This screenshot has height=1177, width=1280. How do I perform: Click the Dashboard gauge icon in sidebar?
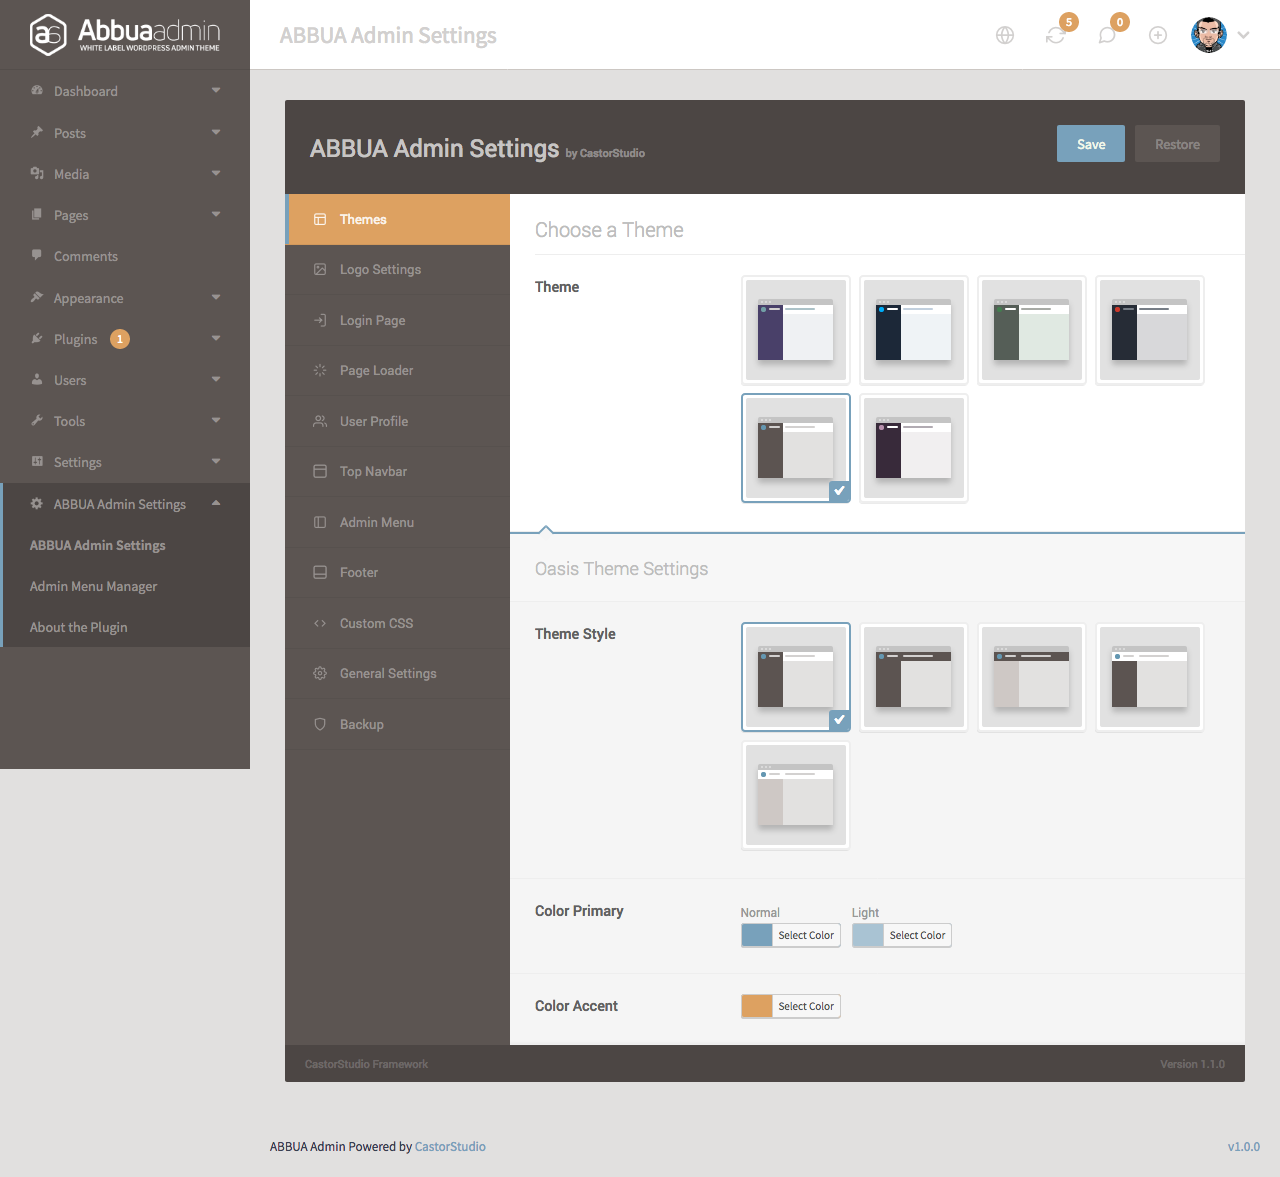pyautogui.click(x=37, y=91)
